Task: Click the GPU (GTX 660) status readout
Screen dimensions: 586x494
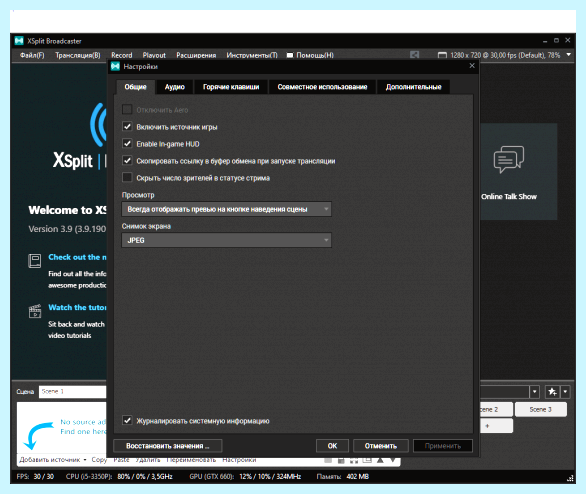Action: click(x=245, y=477)
